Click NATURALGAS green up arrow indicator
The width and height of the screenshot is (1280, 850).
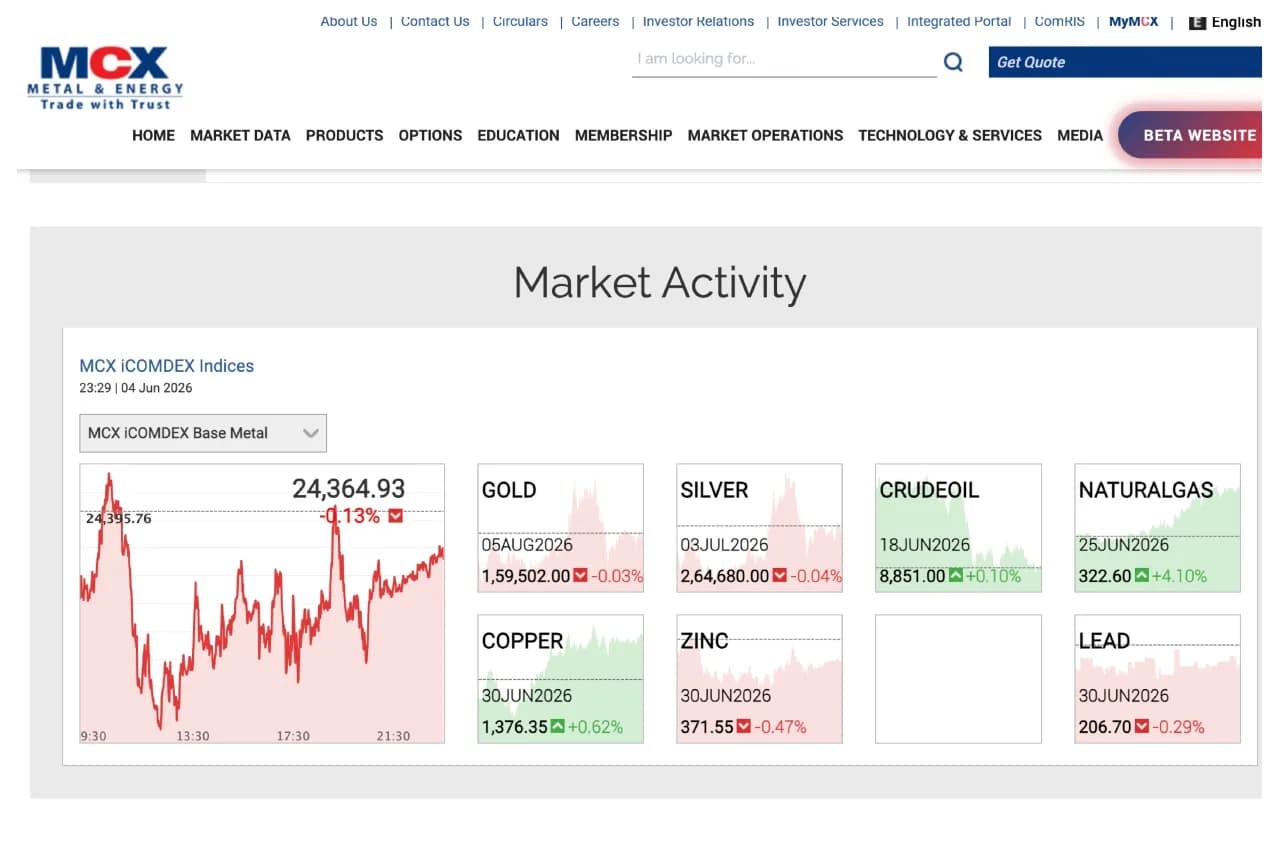coord(1142,576)
